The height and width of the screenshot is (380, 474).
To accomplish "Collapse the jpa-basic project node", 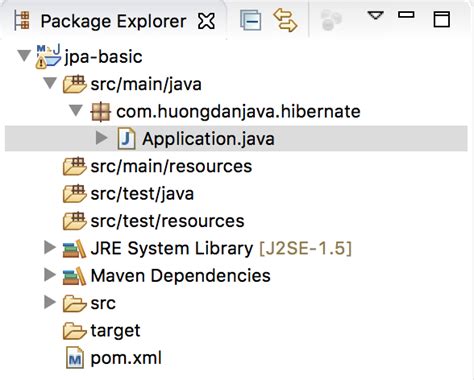I will [24, 55].
